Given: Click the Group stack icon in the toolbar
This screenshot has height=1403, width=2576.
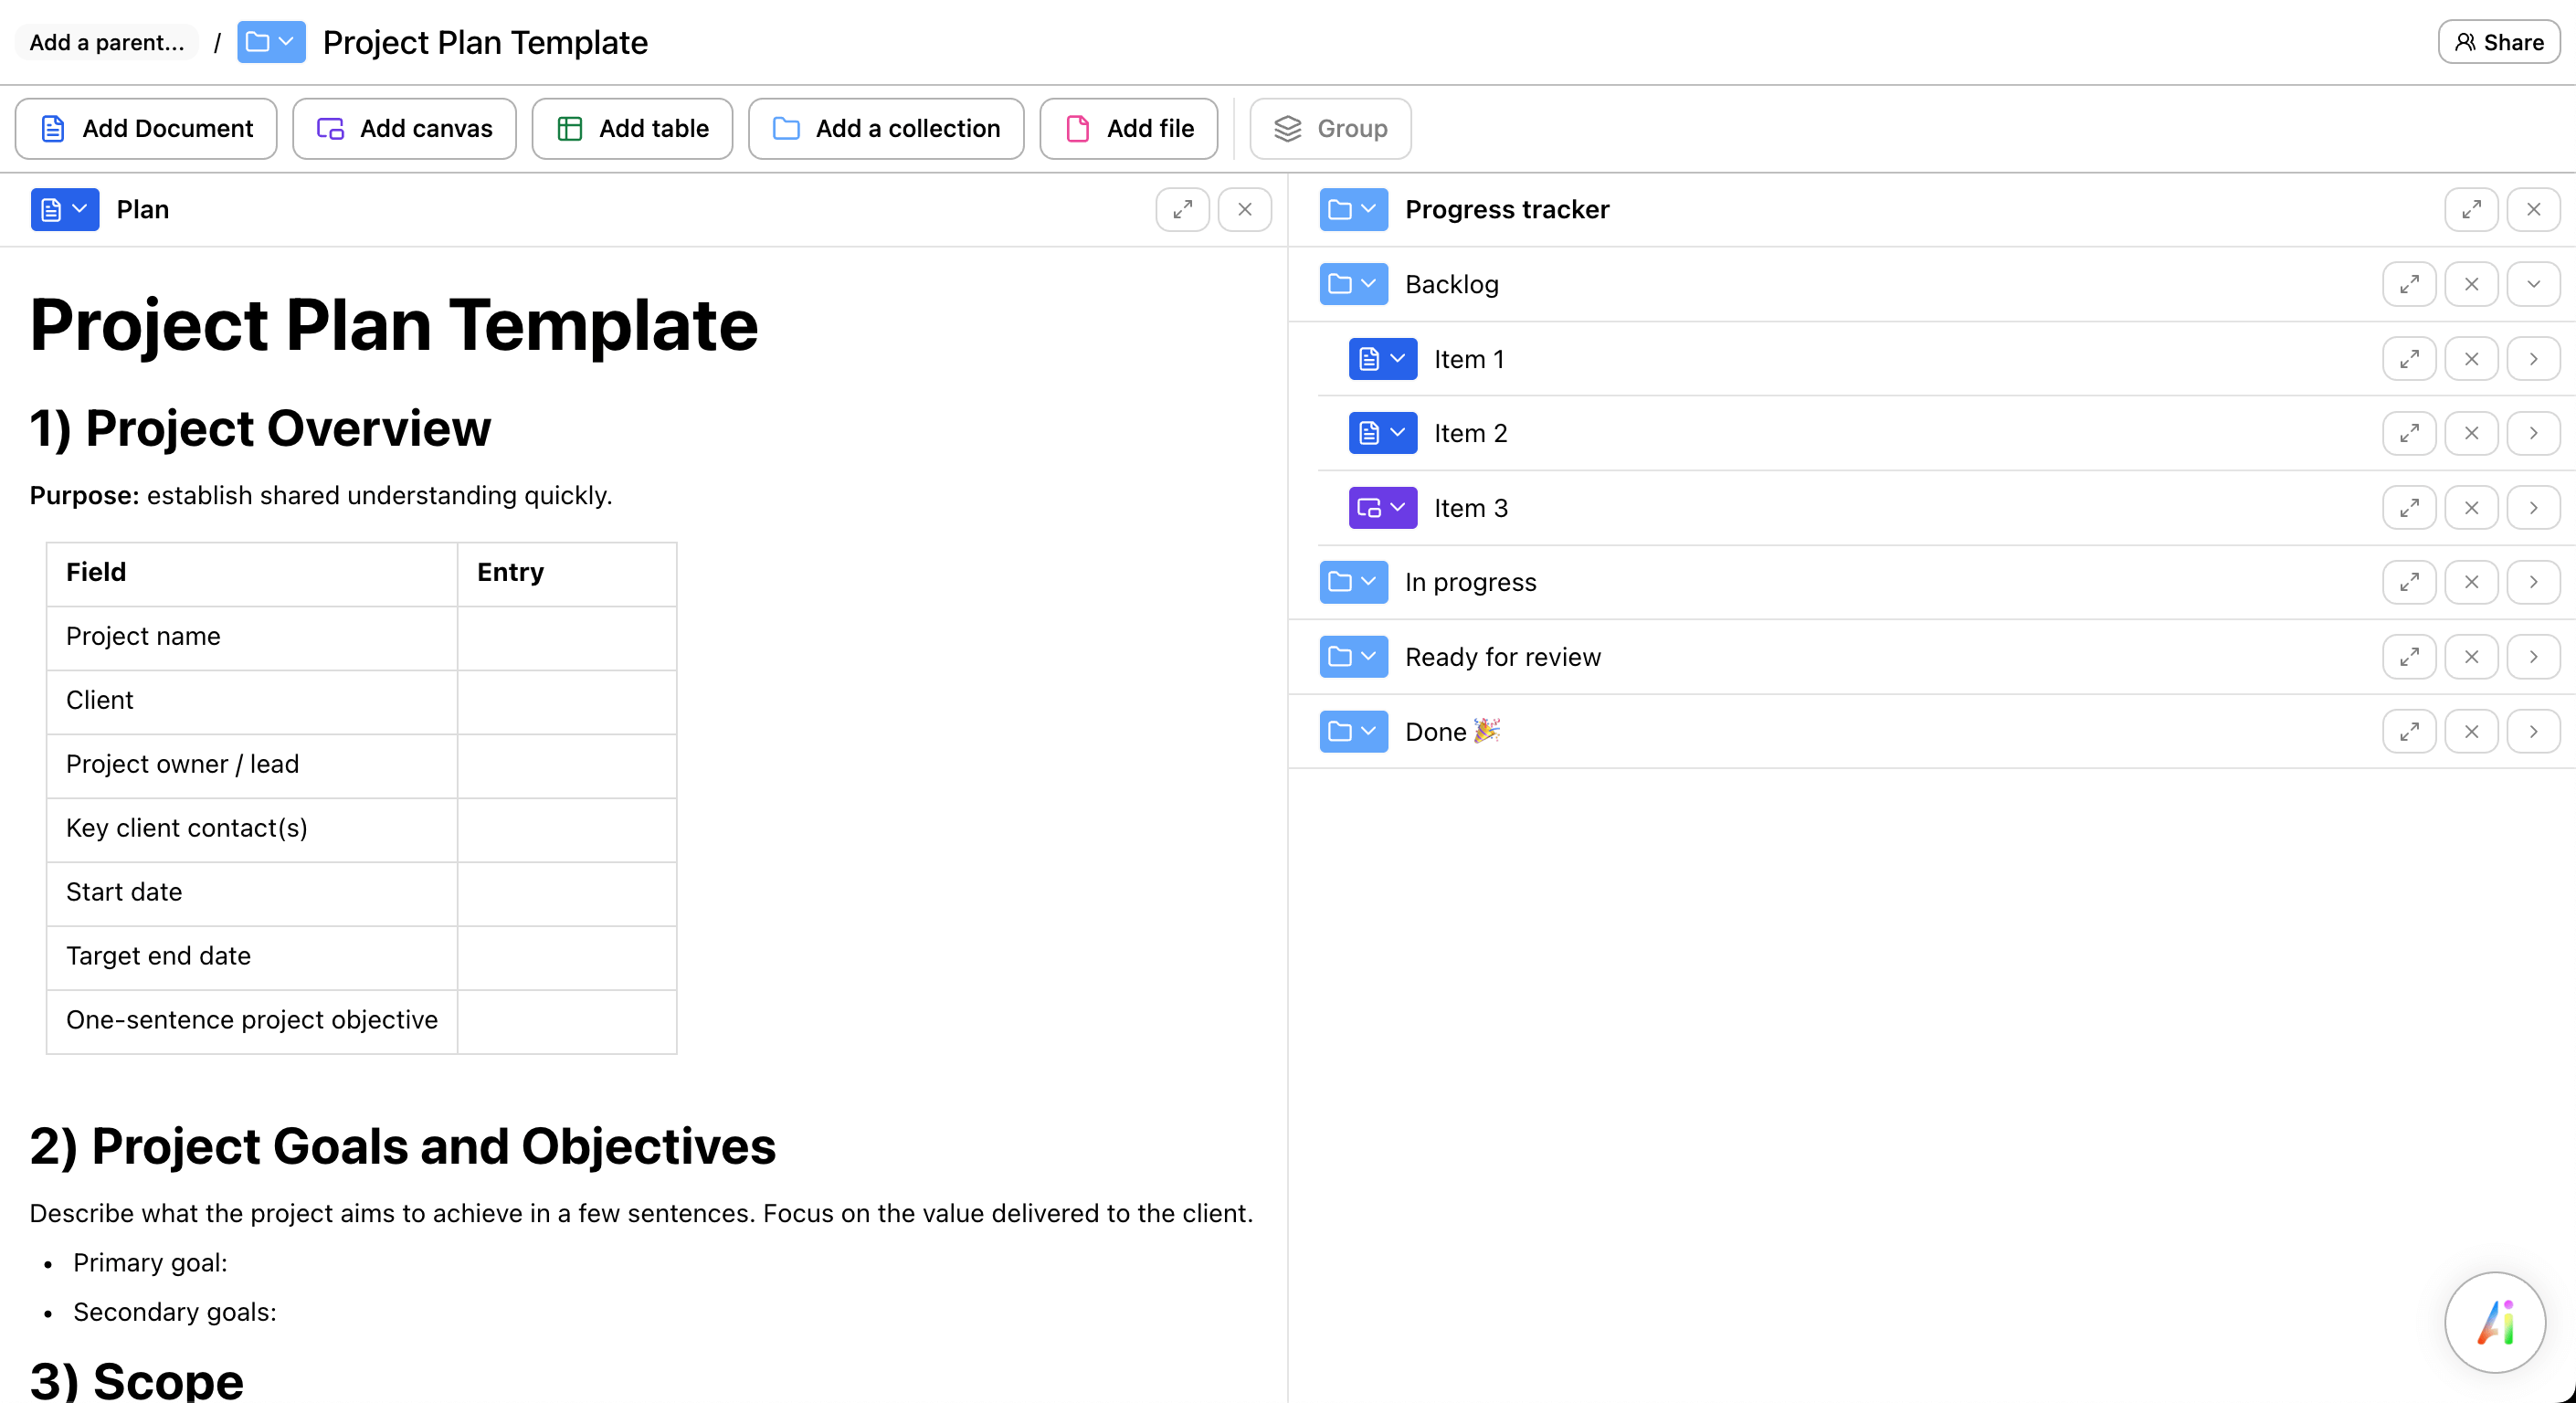Looking at the screenshot, I should 1288,128.
